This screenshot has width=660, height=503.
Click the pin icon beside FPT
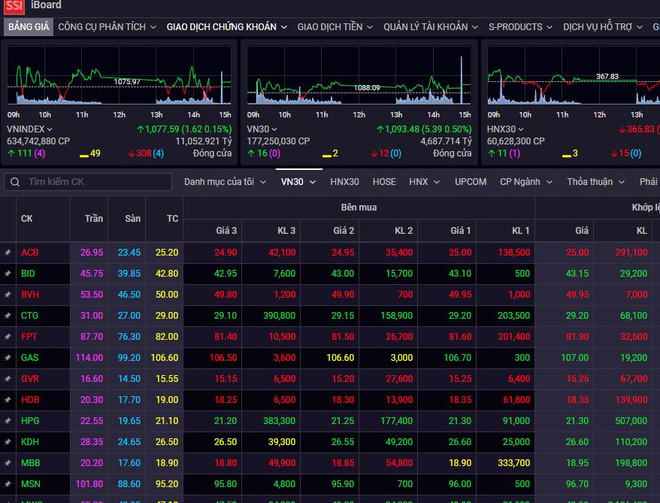coord(8,337)
